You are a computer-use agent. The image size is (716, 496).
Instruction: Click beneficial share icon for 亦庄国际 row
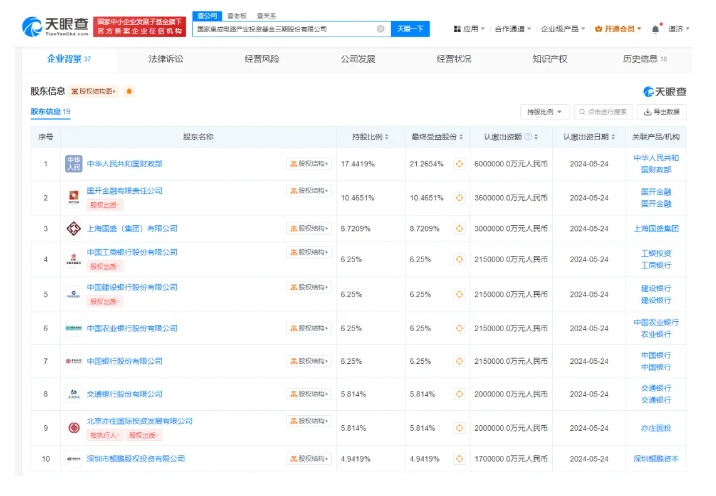pyautogui.click(x=459, y=428)
